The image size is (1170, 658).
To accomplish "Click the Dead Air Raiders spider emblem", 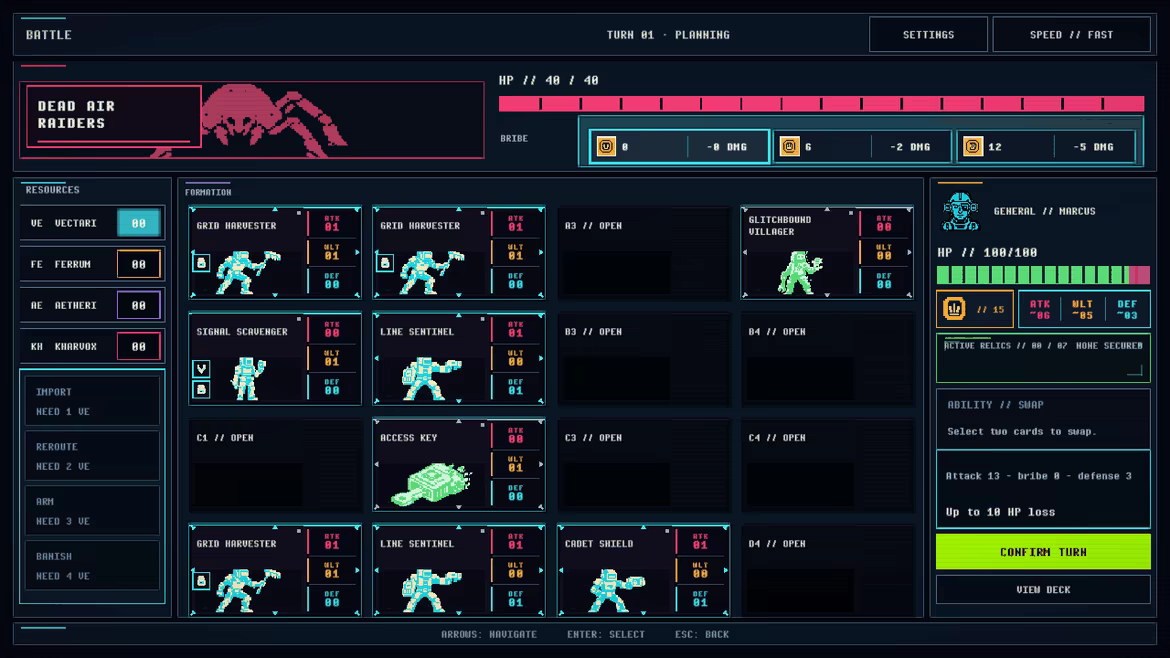I will tap(273, 120).
